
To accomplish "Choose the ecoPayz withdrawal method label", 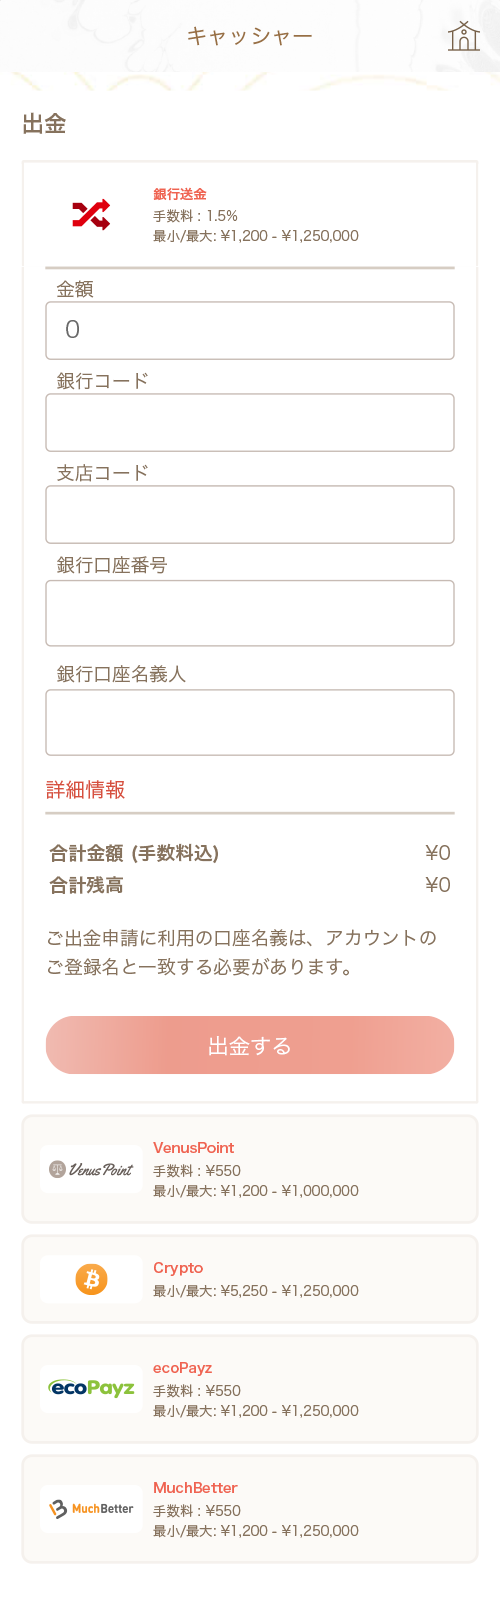I will (x=183, y=1368).
